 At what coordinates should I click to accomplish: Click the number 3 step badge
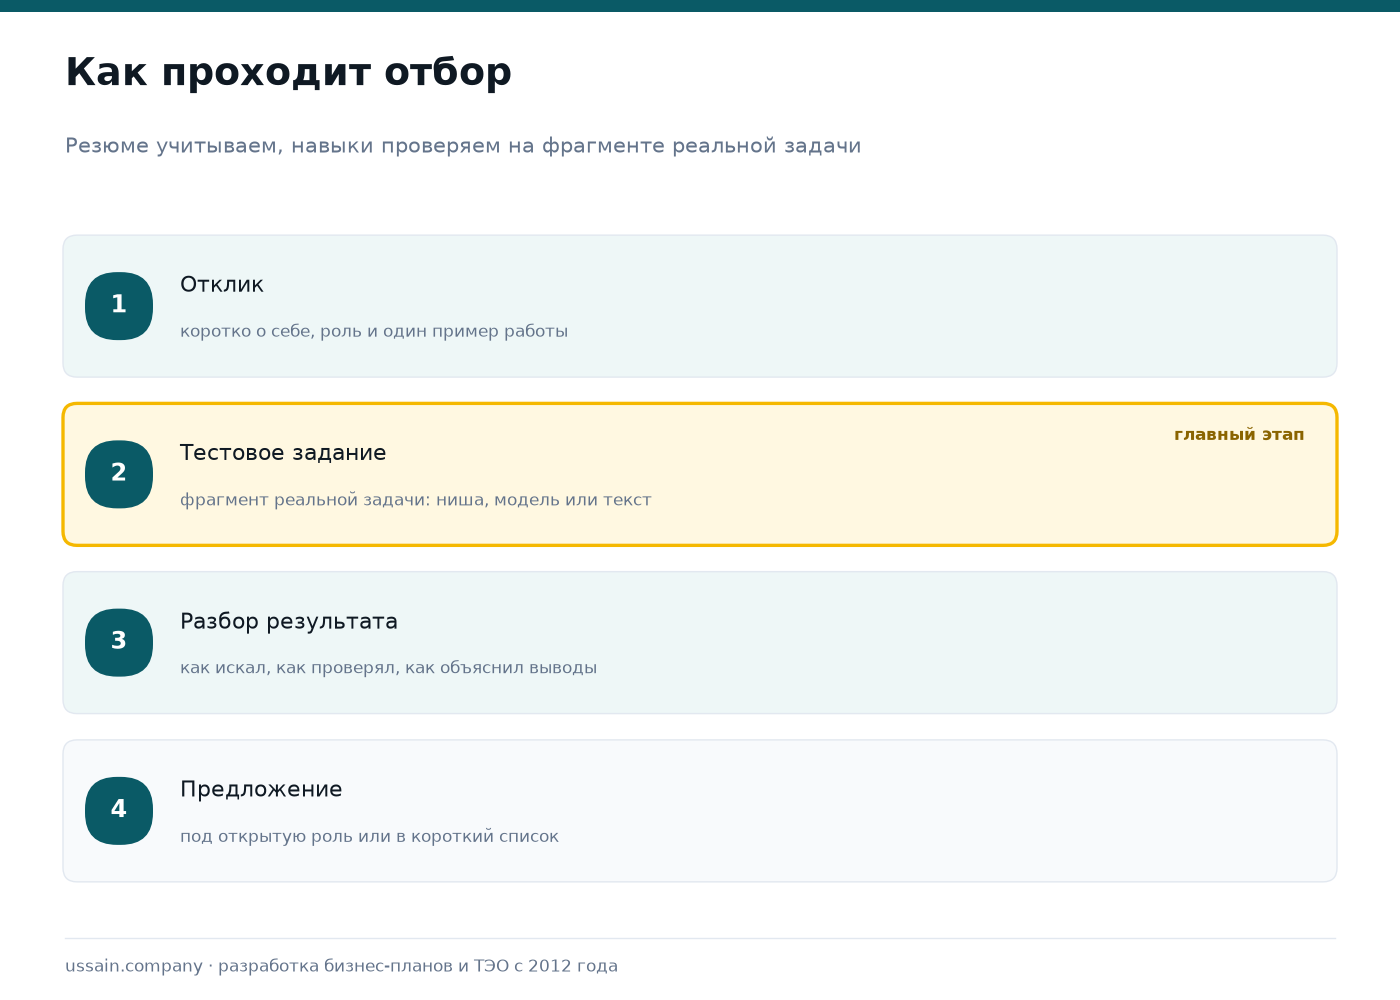tap(119, 642)
